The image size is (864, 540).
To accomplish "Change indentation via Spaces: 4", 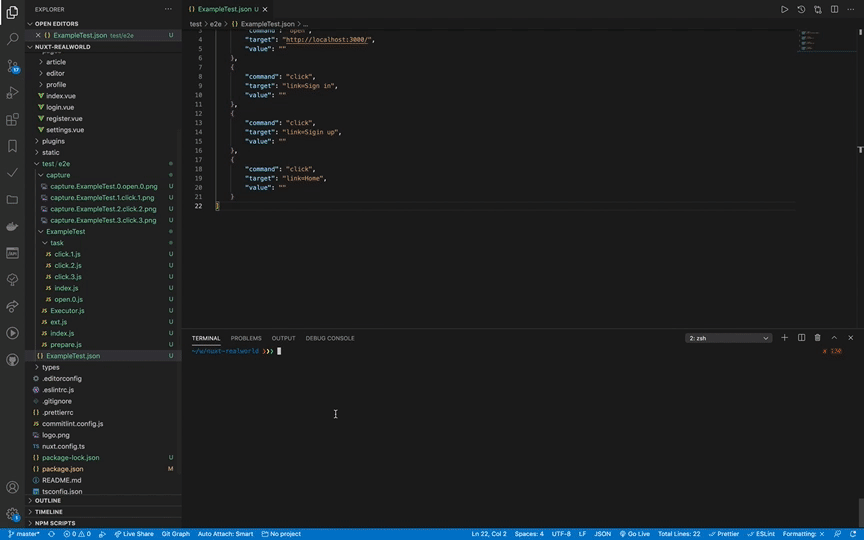I will (529, 534).
